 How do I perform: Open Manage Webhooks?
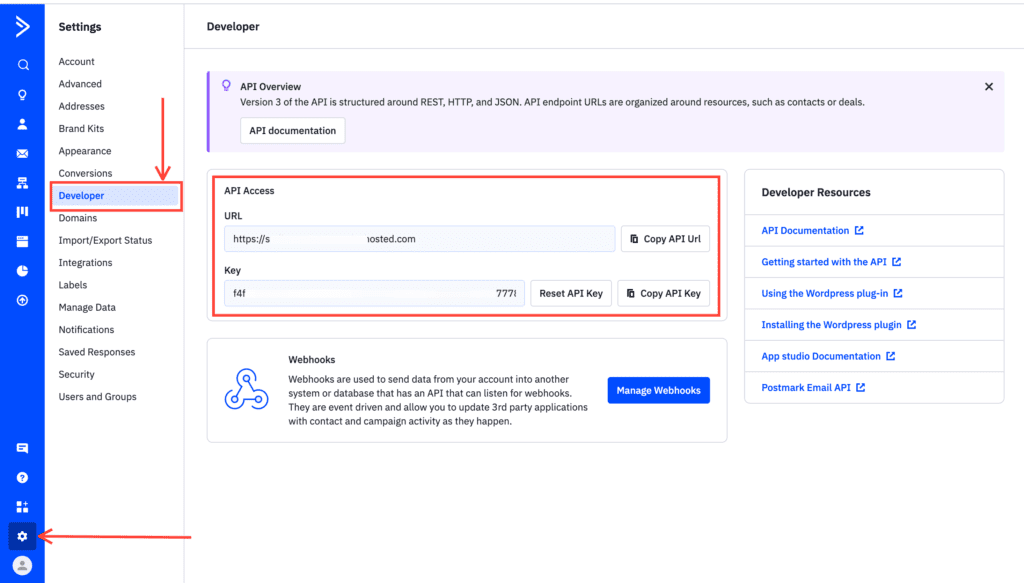[x=658, y=390]
